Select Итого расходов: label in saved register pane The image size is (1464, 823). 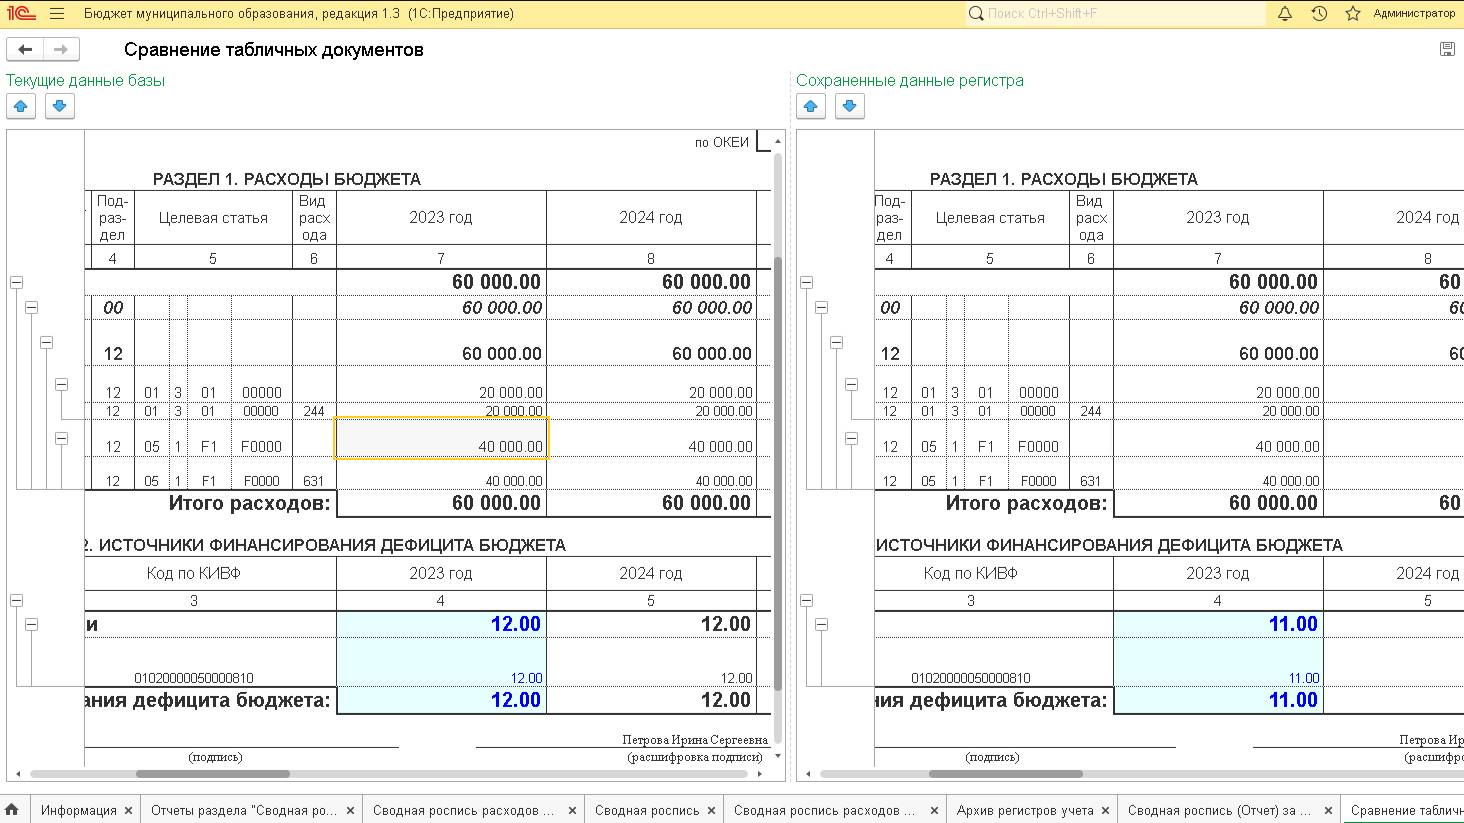tap(1026, 503)
